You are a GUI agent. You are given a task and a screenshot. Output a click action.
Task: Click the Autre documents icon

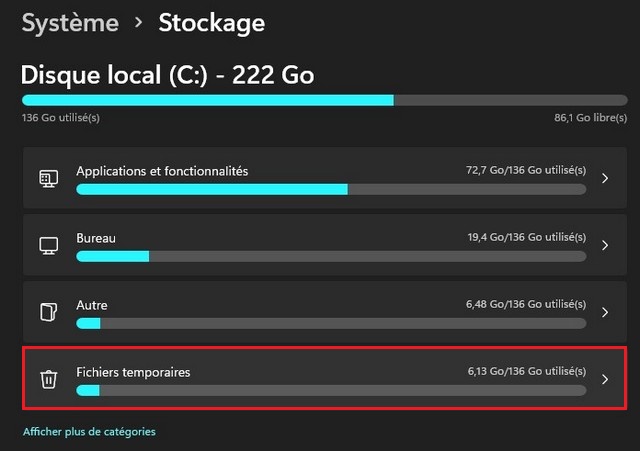coord(48,312)
